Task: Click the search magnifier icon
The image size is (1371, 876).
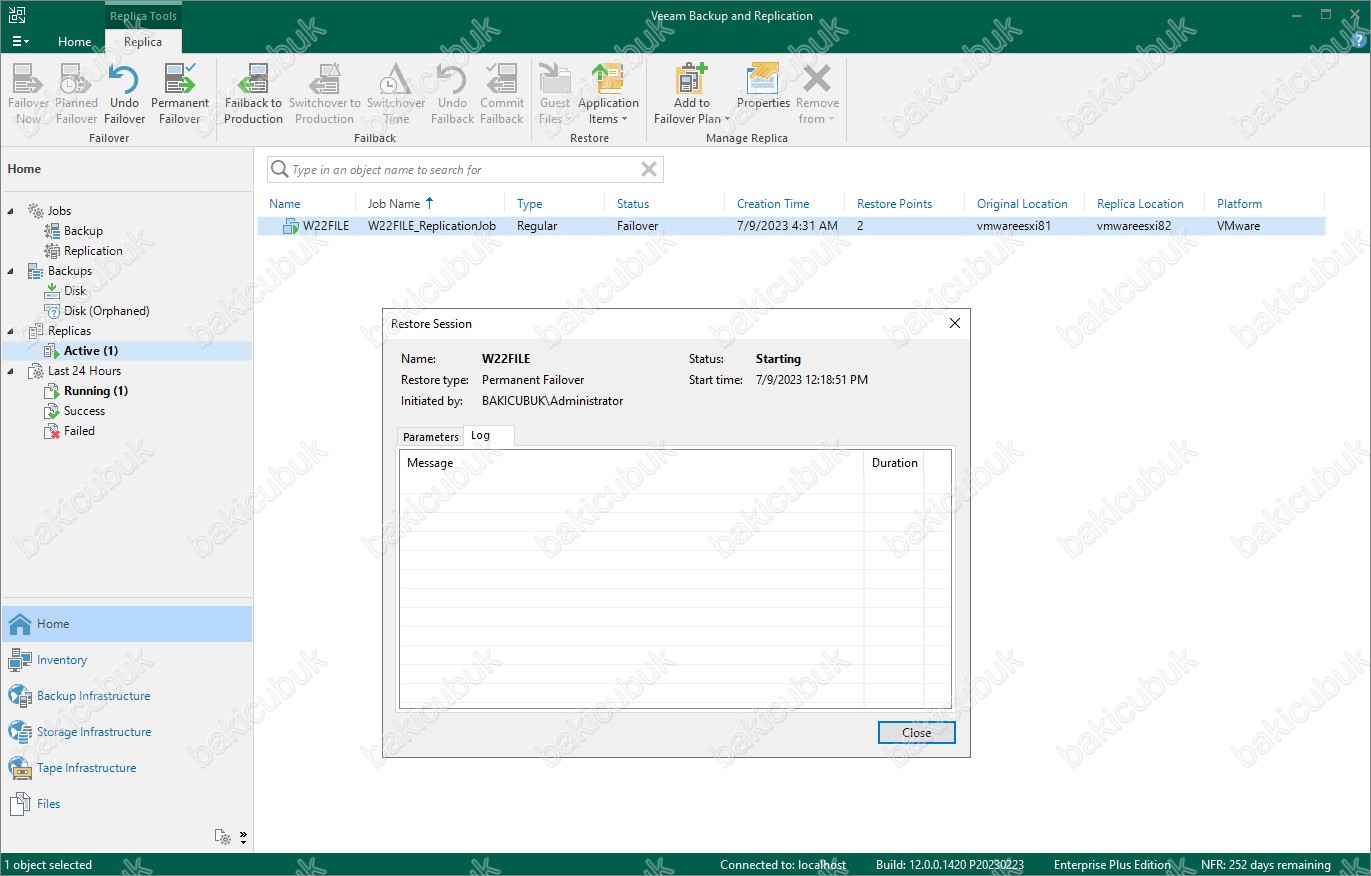Action: pyautogui.click(x=280, y=170)
